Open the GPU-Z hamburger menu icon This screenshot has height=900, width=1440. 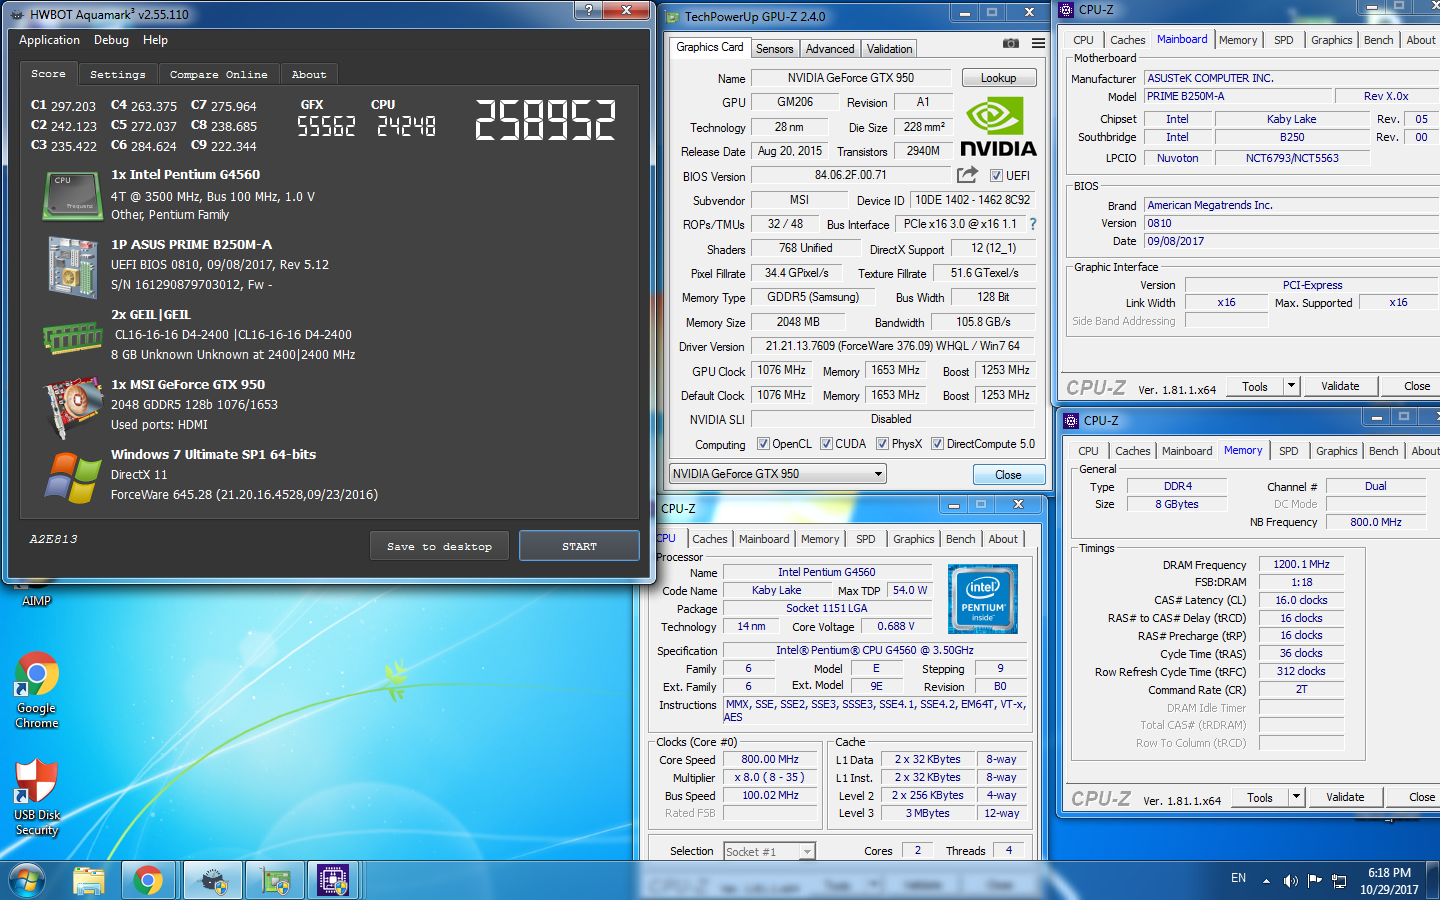point(1038,43)
